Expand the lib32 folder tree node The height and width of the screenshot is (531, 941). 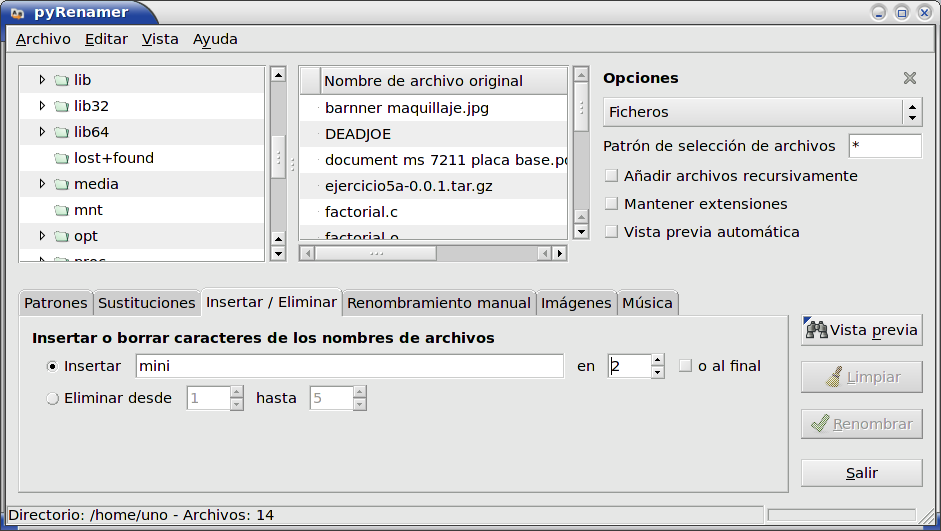41,106
